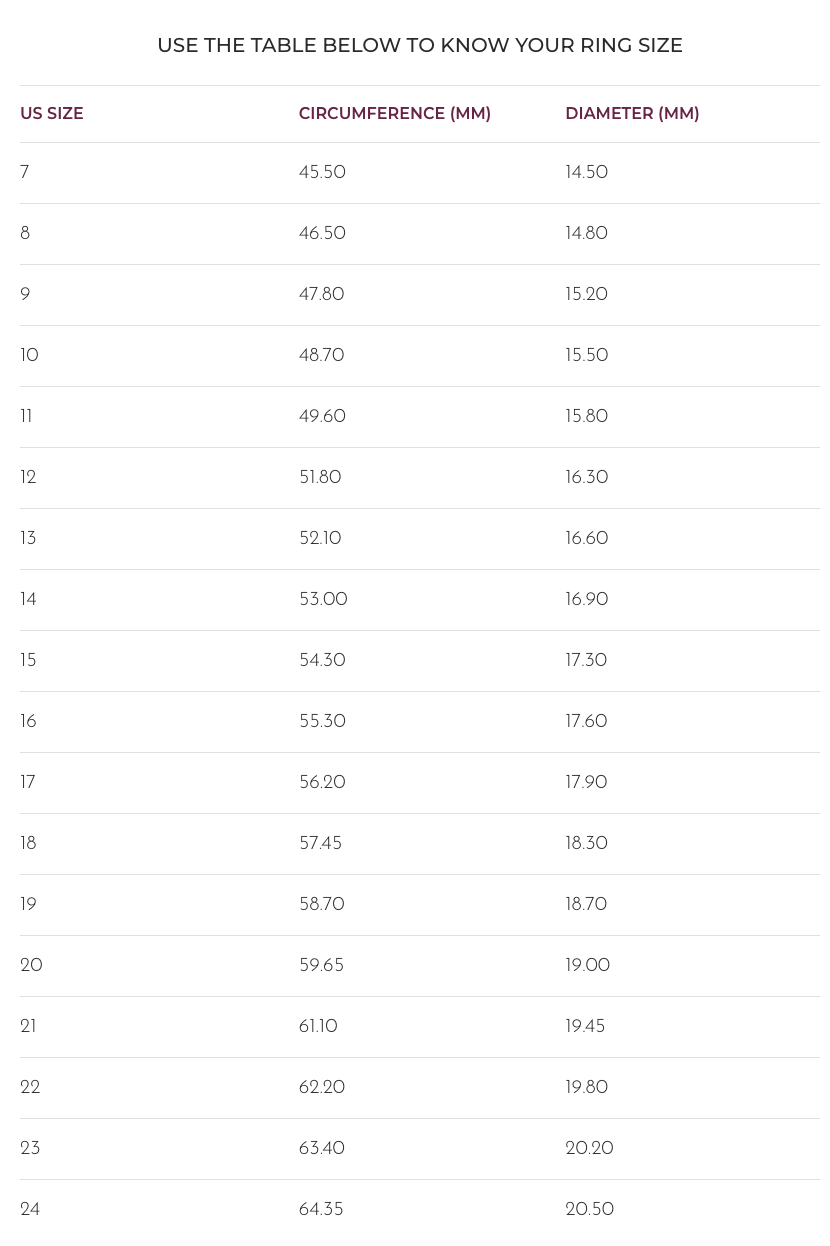Click the DIAMETER (MM) column header
This screenshot has width=830, height=1246.
pyautogui.click(x=632, y=114)
